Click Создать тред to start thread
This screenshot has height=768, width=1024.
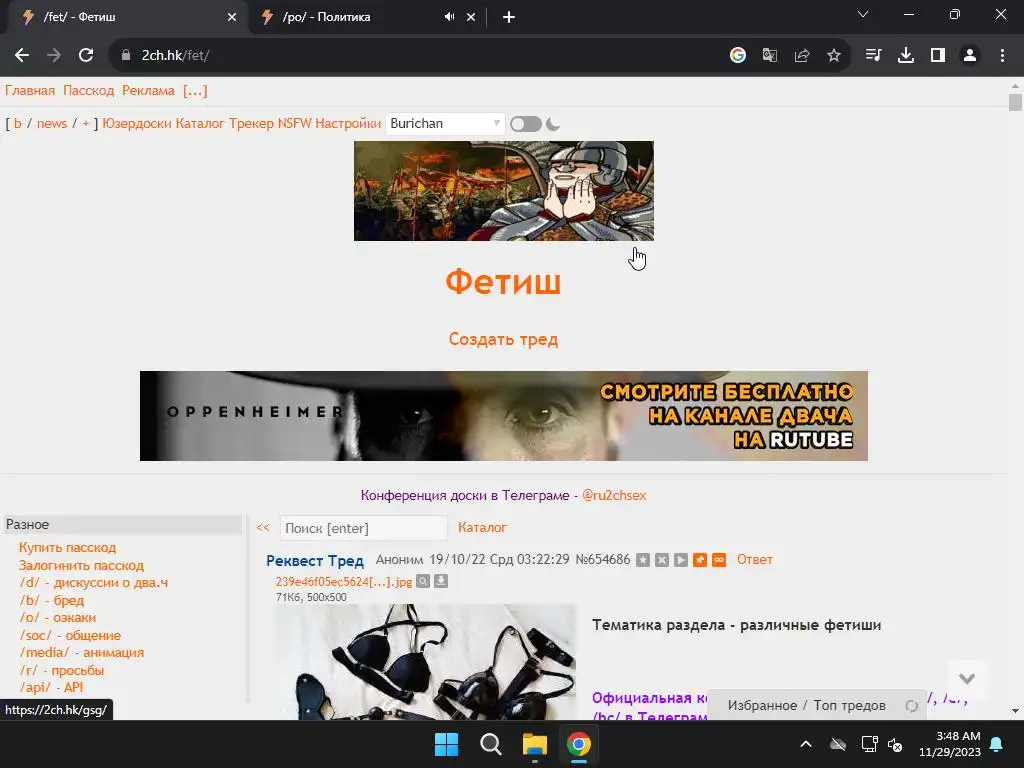tap(504, 340)
